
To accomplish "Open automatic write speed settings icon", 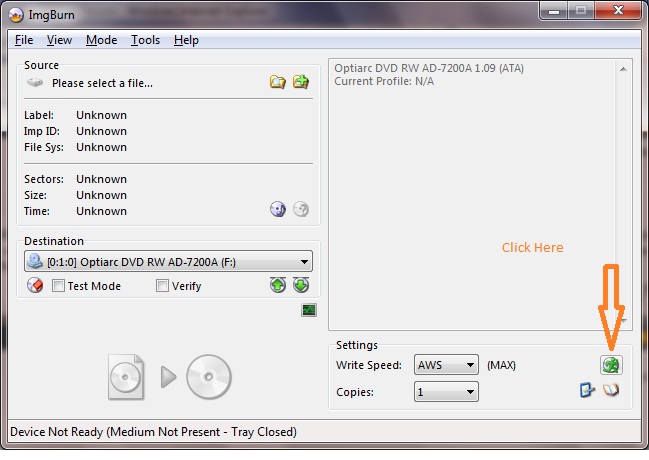I will (x=611, y=365).
